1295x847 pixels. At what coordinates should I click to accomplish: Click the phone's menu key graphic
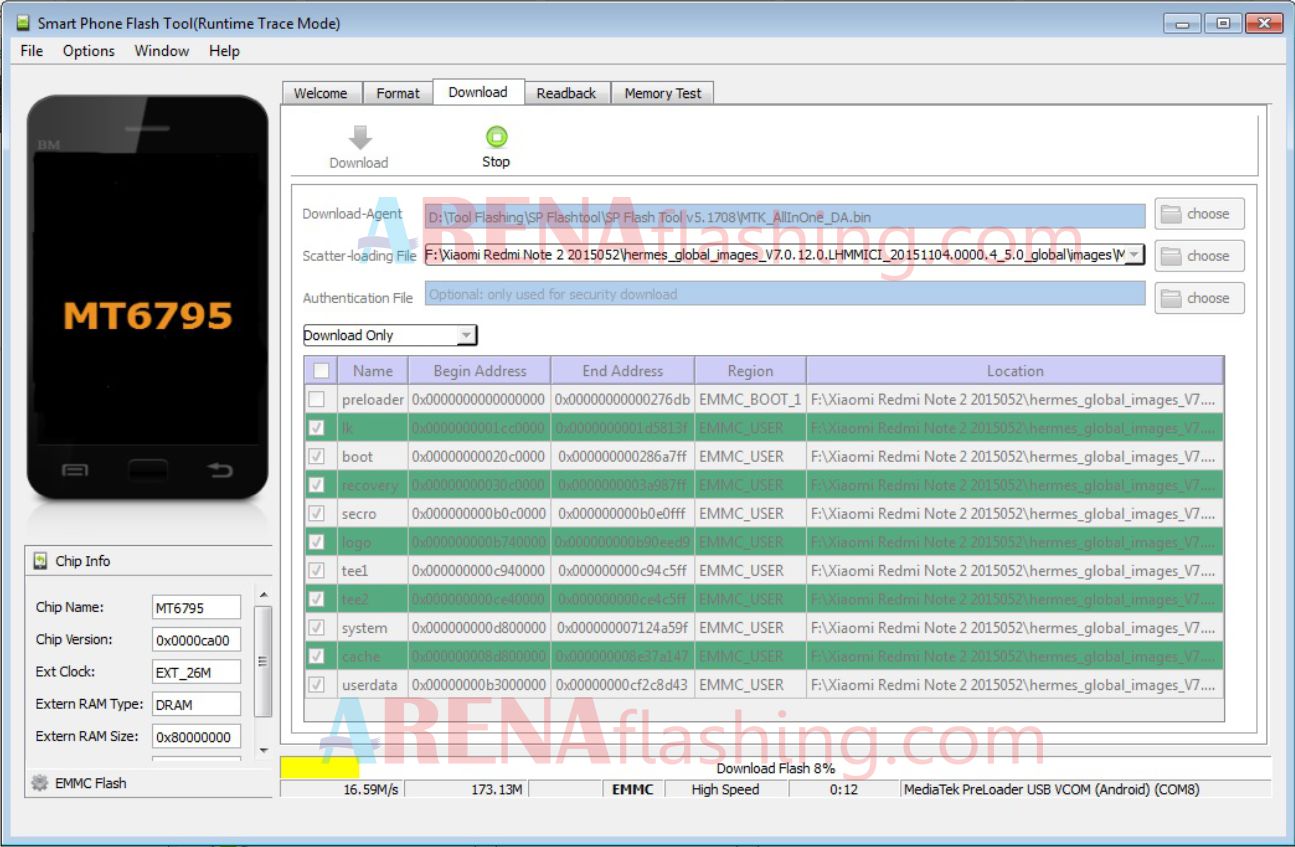75,469
